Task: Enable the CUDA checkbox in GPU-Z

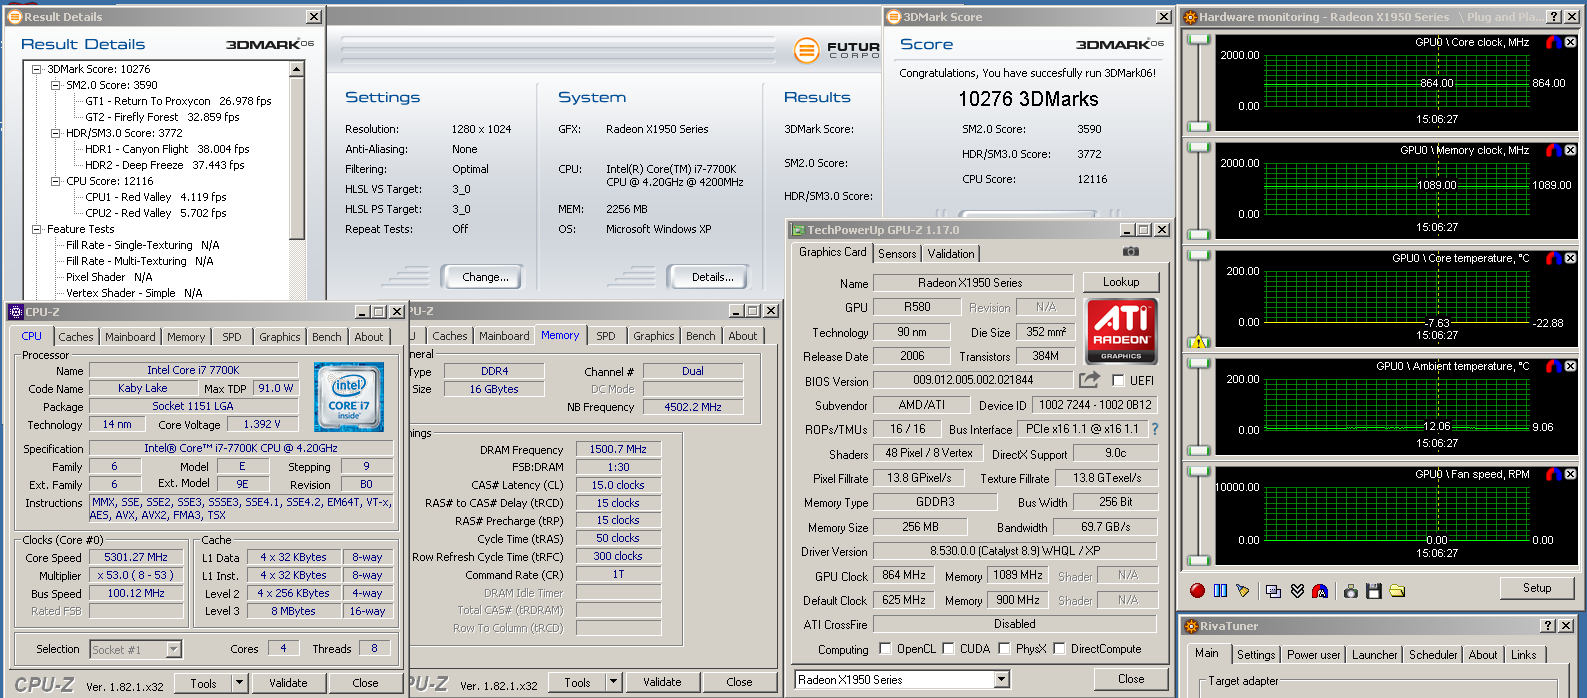Action: 947,649
